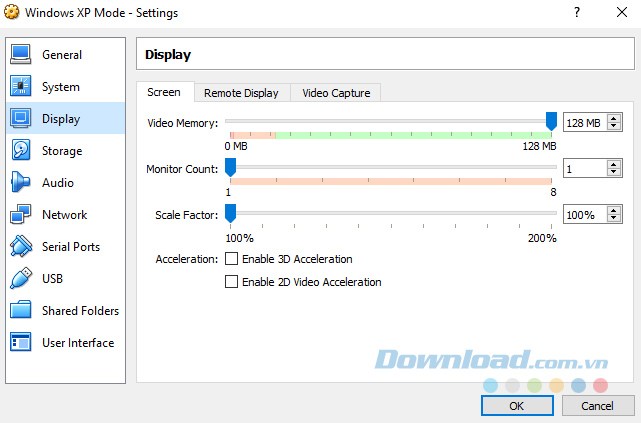
Task: Click the Video Memory 128 MB field
Action: (585, 123)
